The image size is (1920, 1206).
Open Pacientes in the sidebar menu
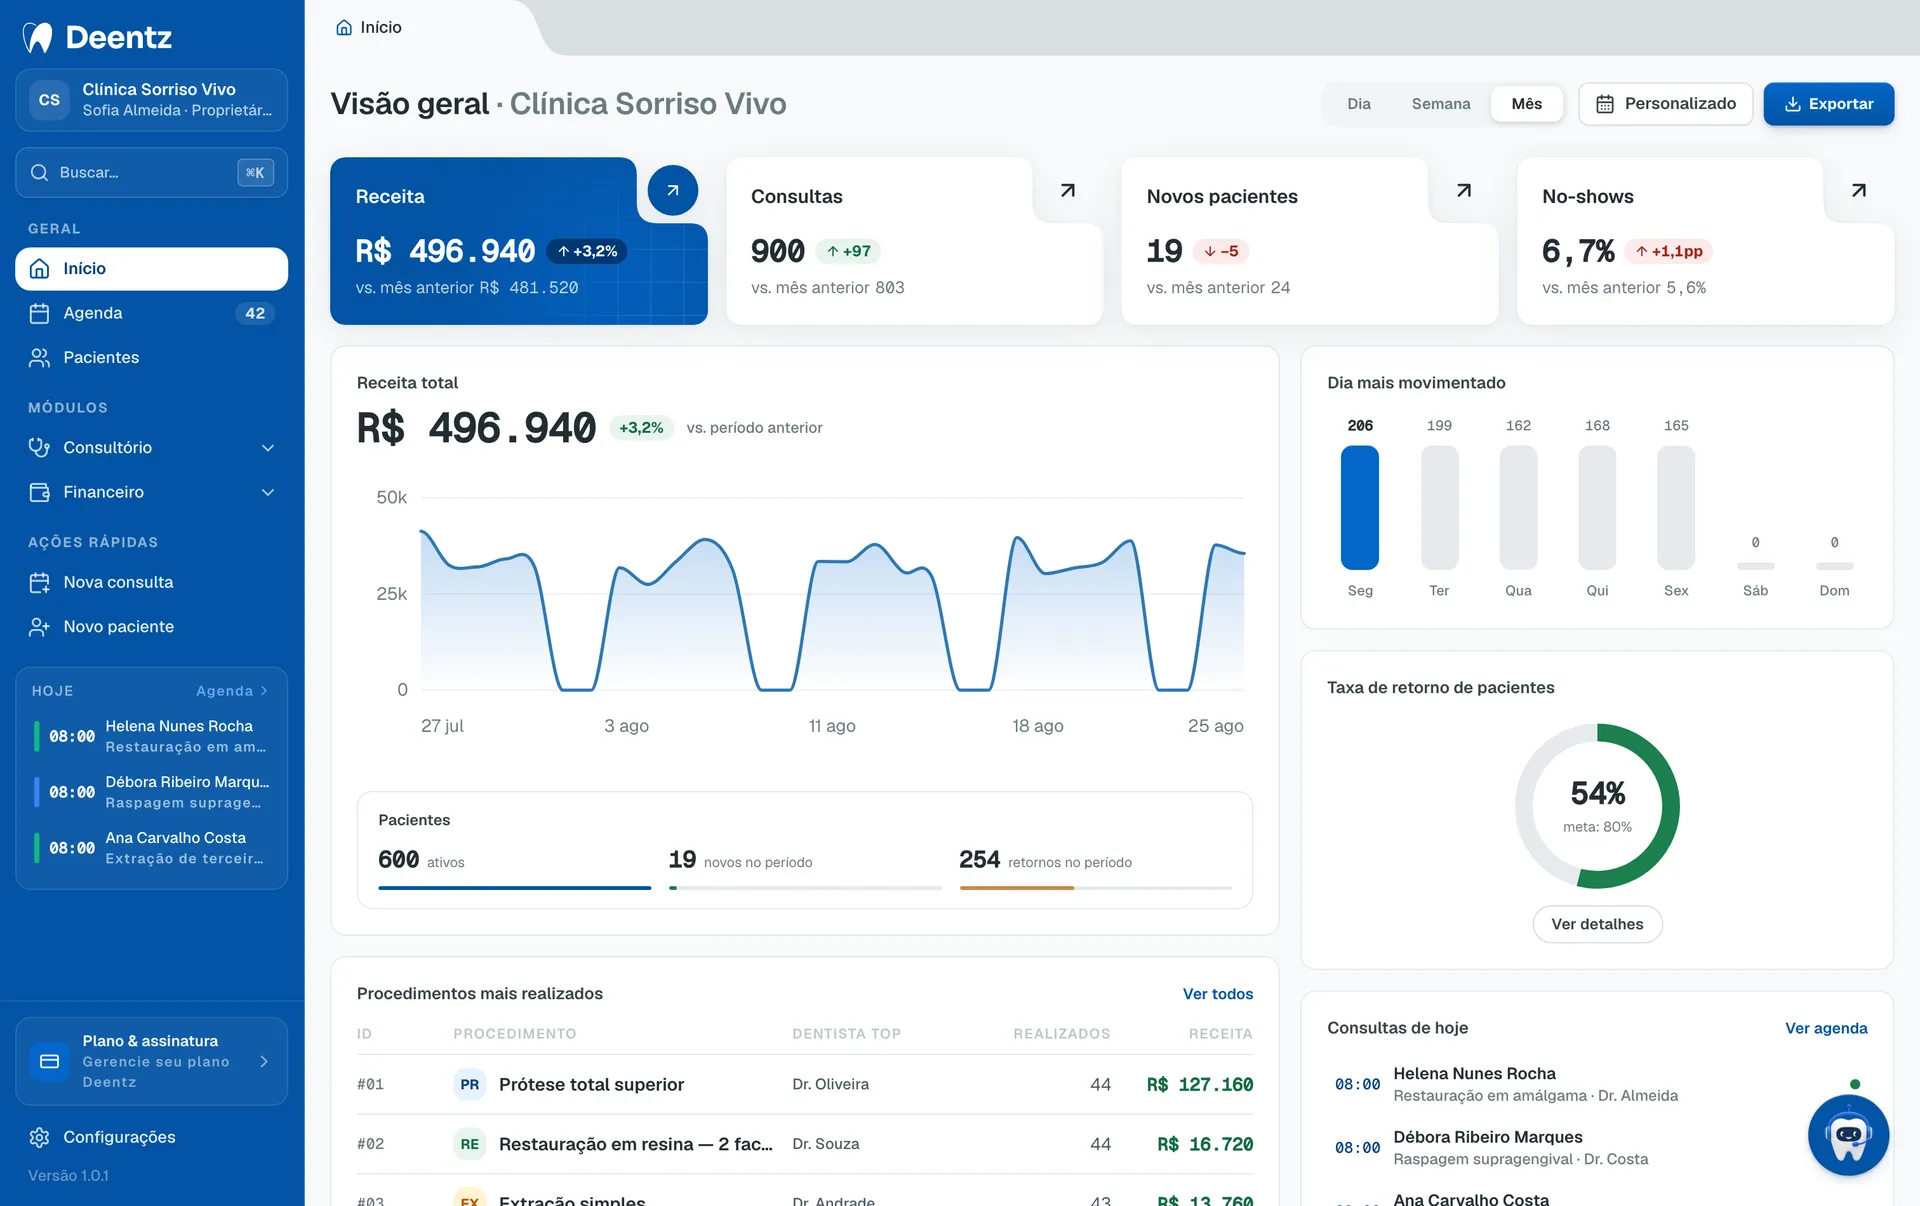(x=152, y=358)
